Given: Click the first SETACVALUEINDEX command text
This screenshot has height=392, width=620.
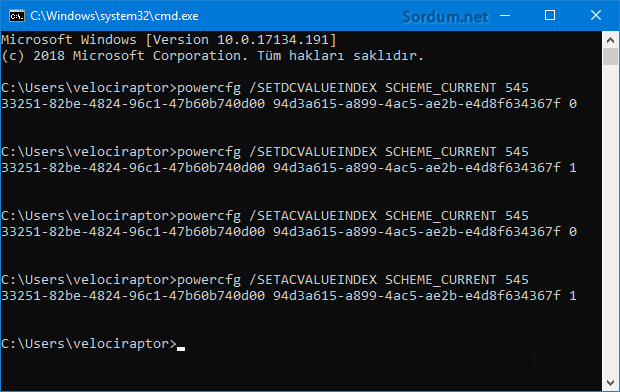Looking at the screenshot, I should (x=313, y=216).
